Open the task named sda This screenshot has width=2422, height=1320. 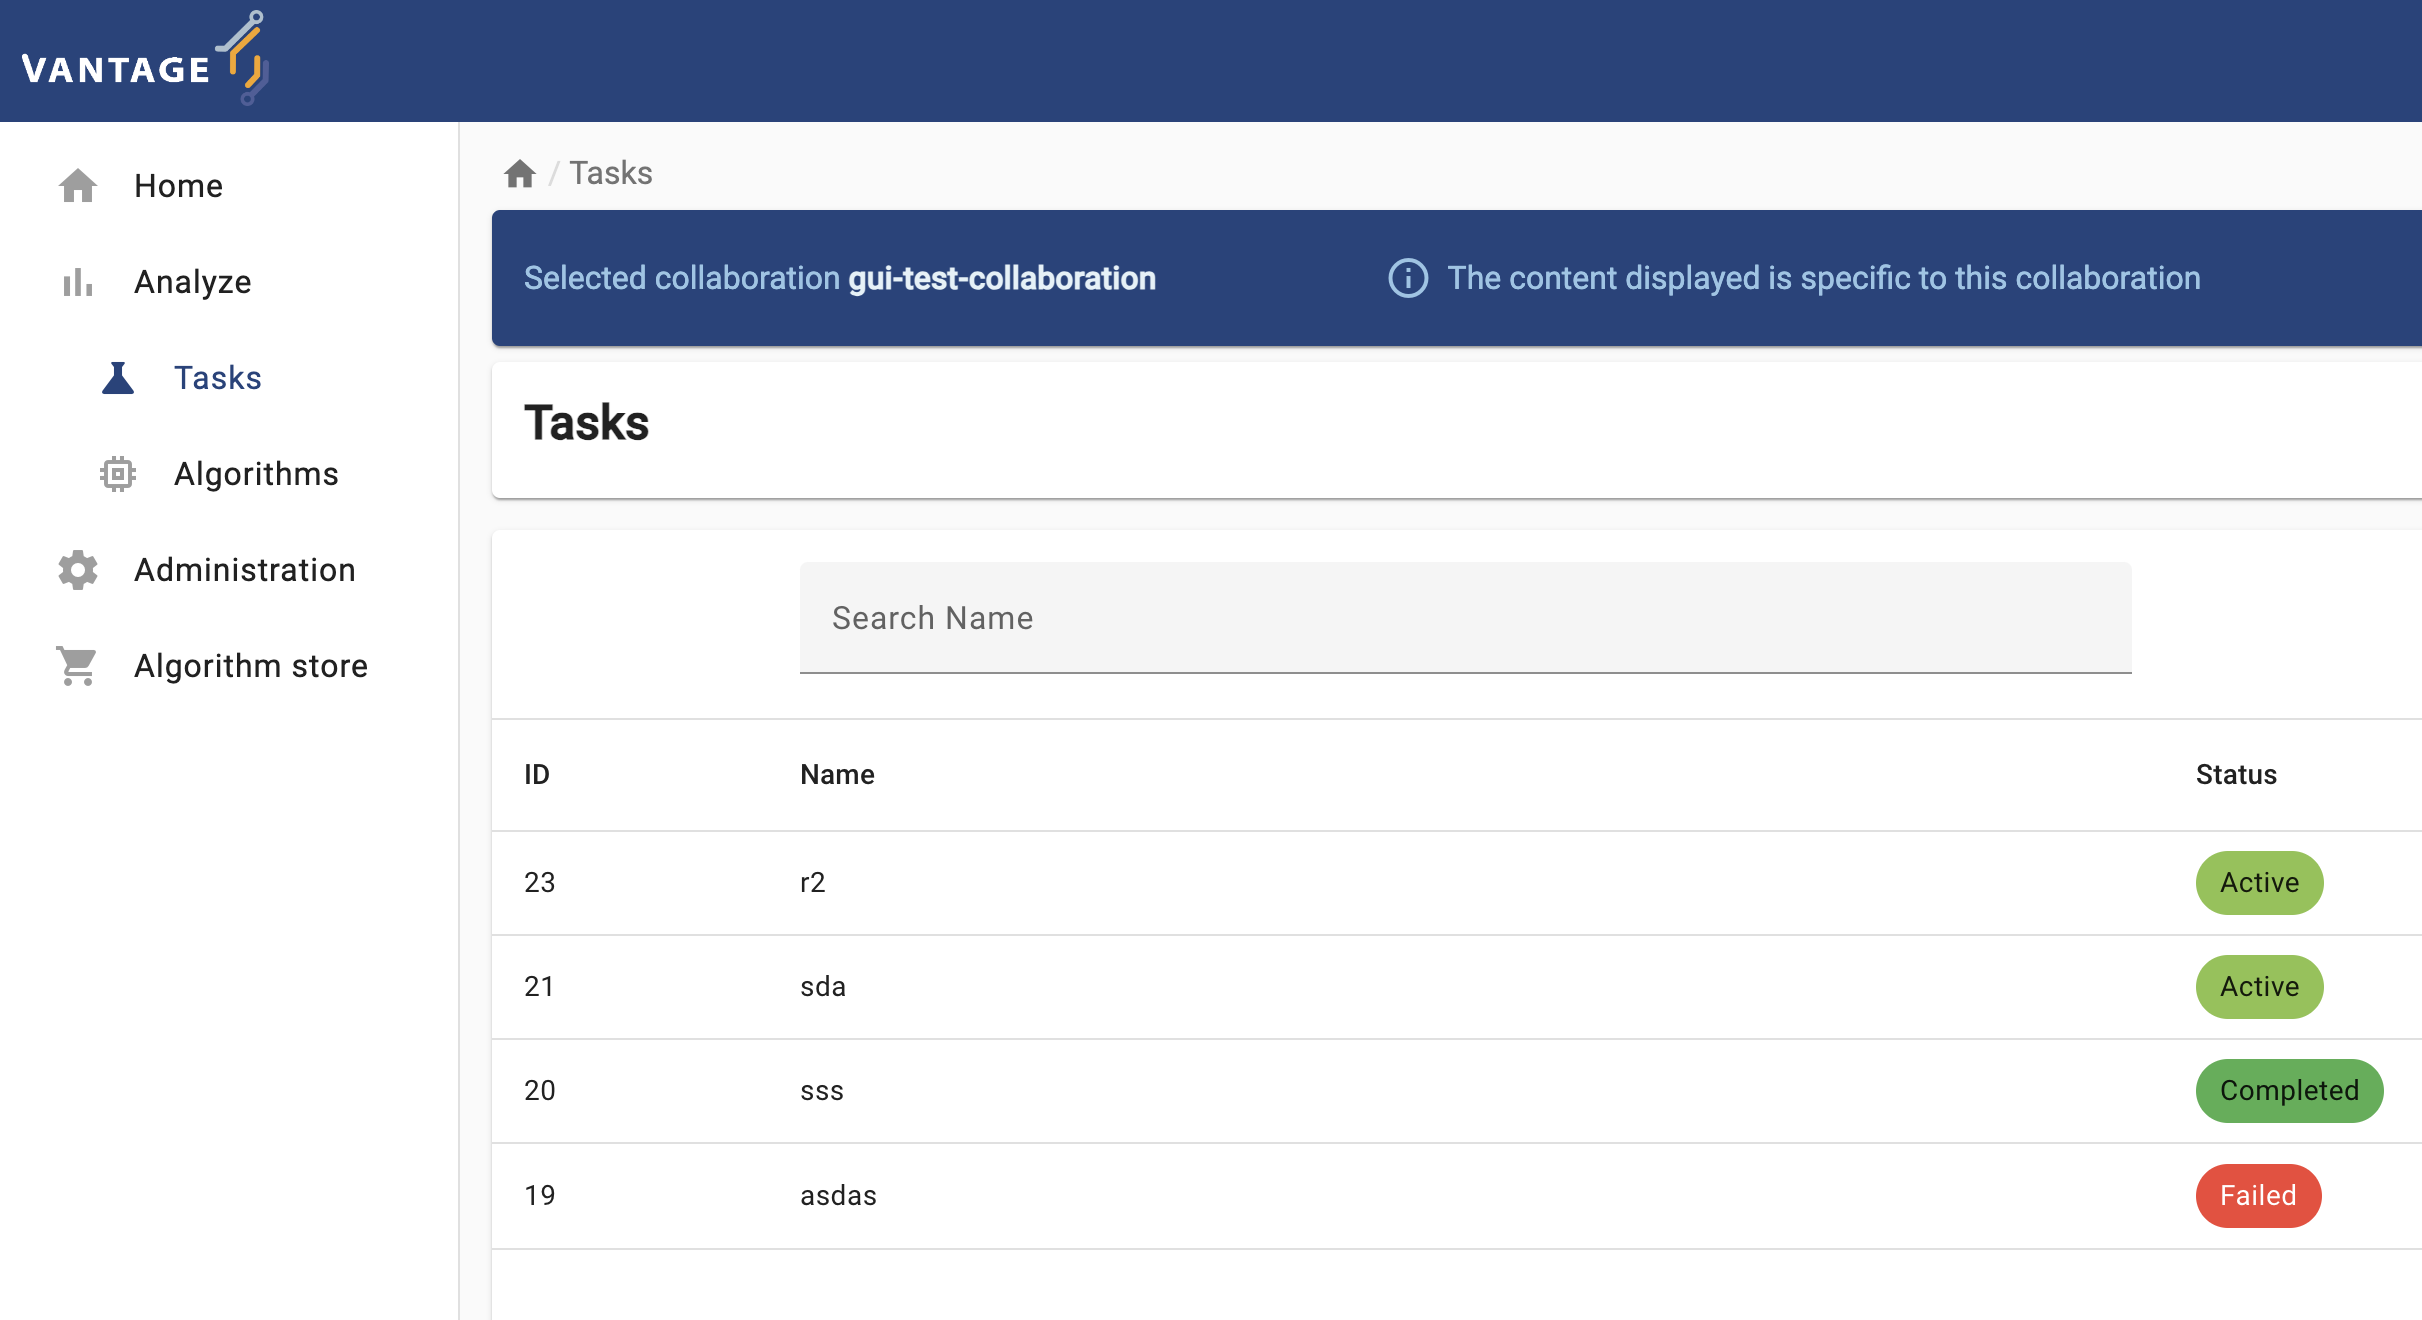(823, 987)
